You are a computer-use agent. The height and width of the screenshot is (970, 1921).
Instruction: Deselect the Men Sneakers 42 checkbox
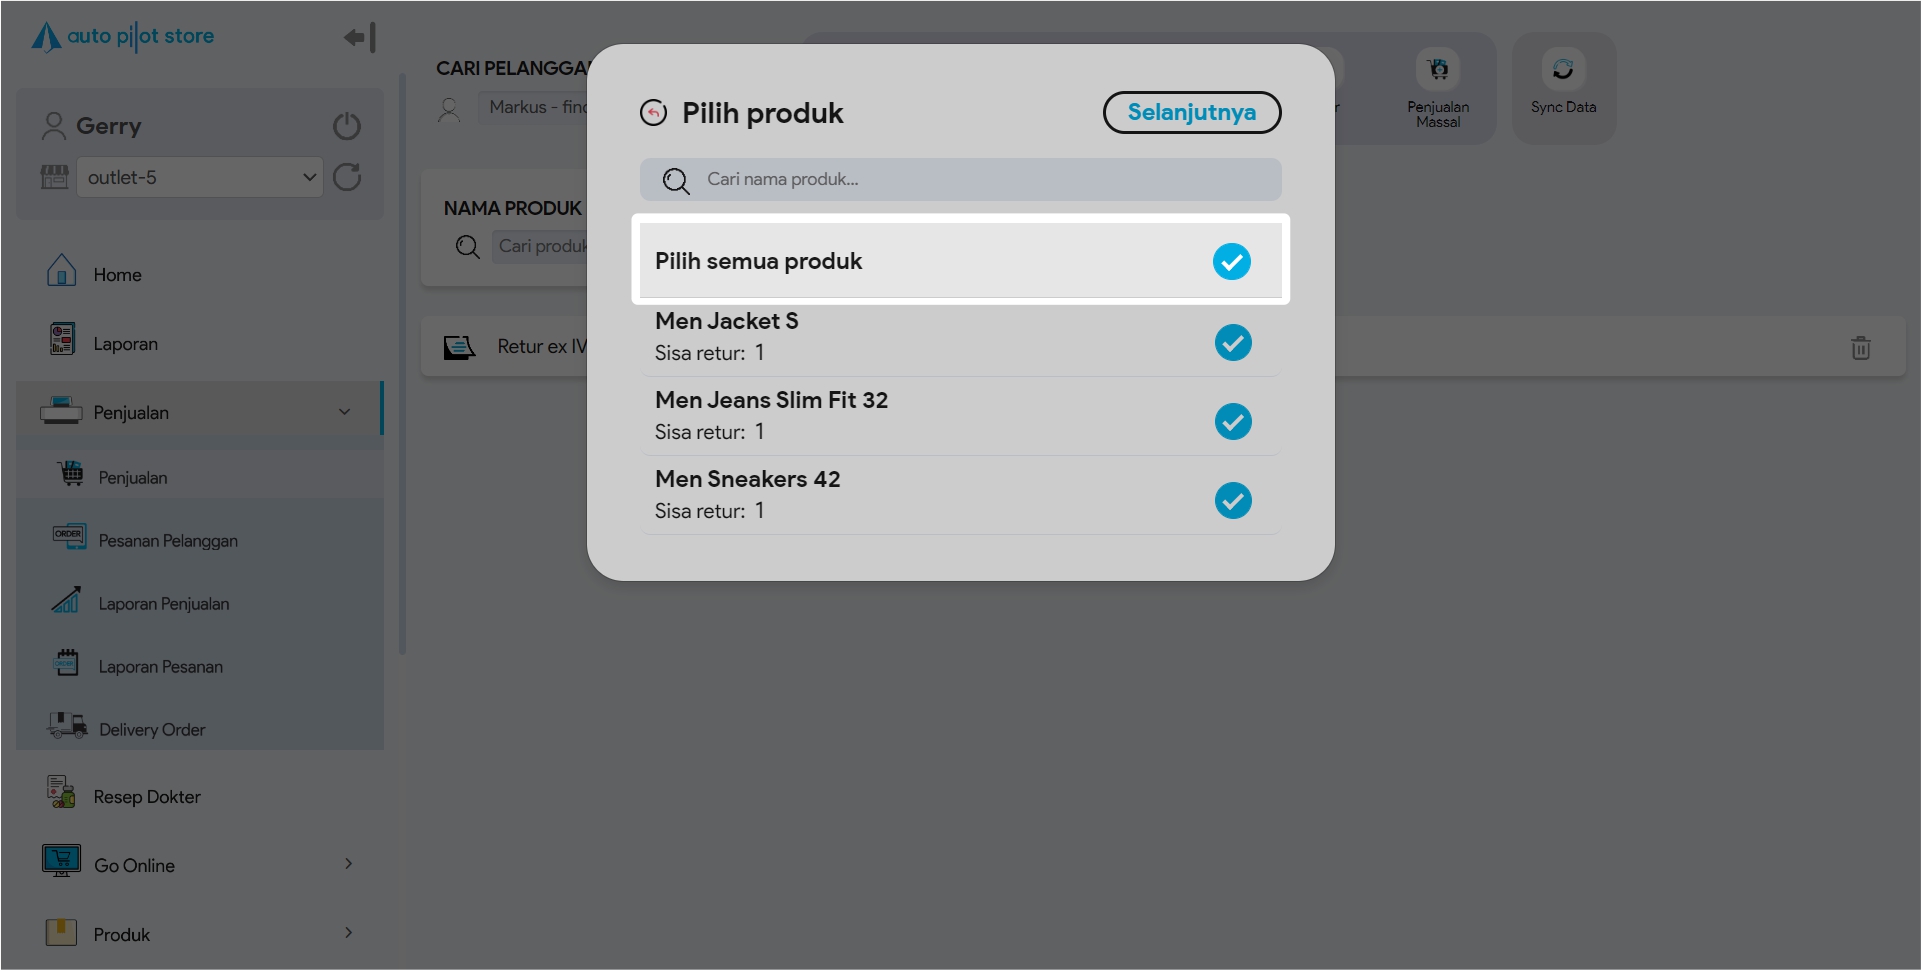[x=1233, y=501]
